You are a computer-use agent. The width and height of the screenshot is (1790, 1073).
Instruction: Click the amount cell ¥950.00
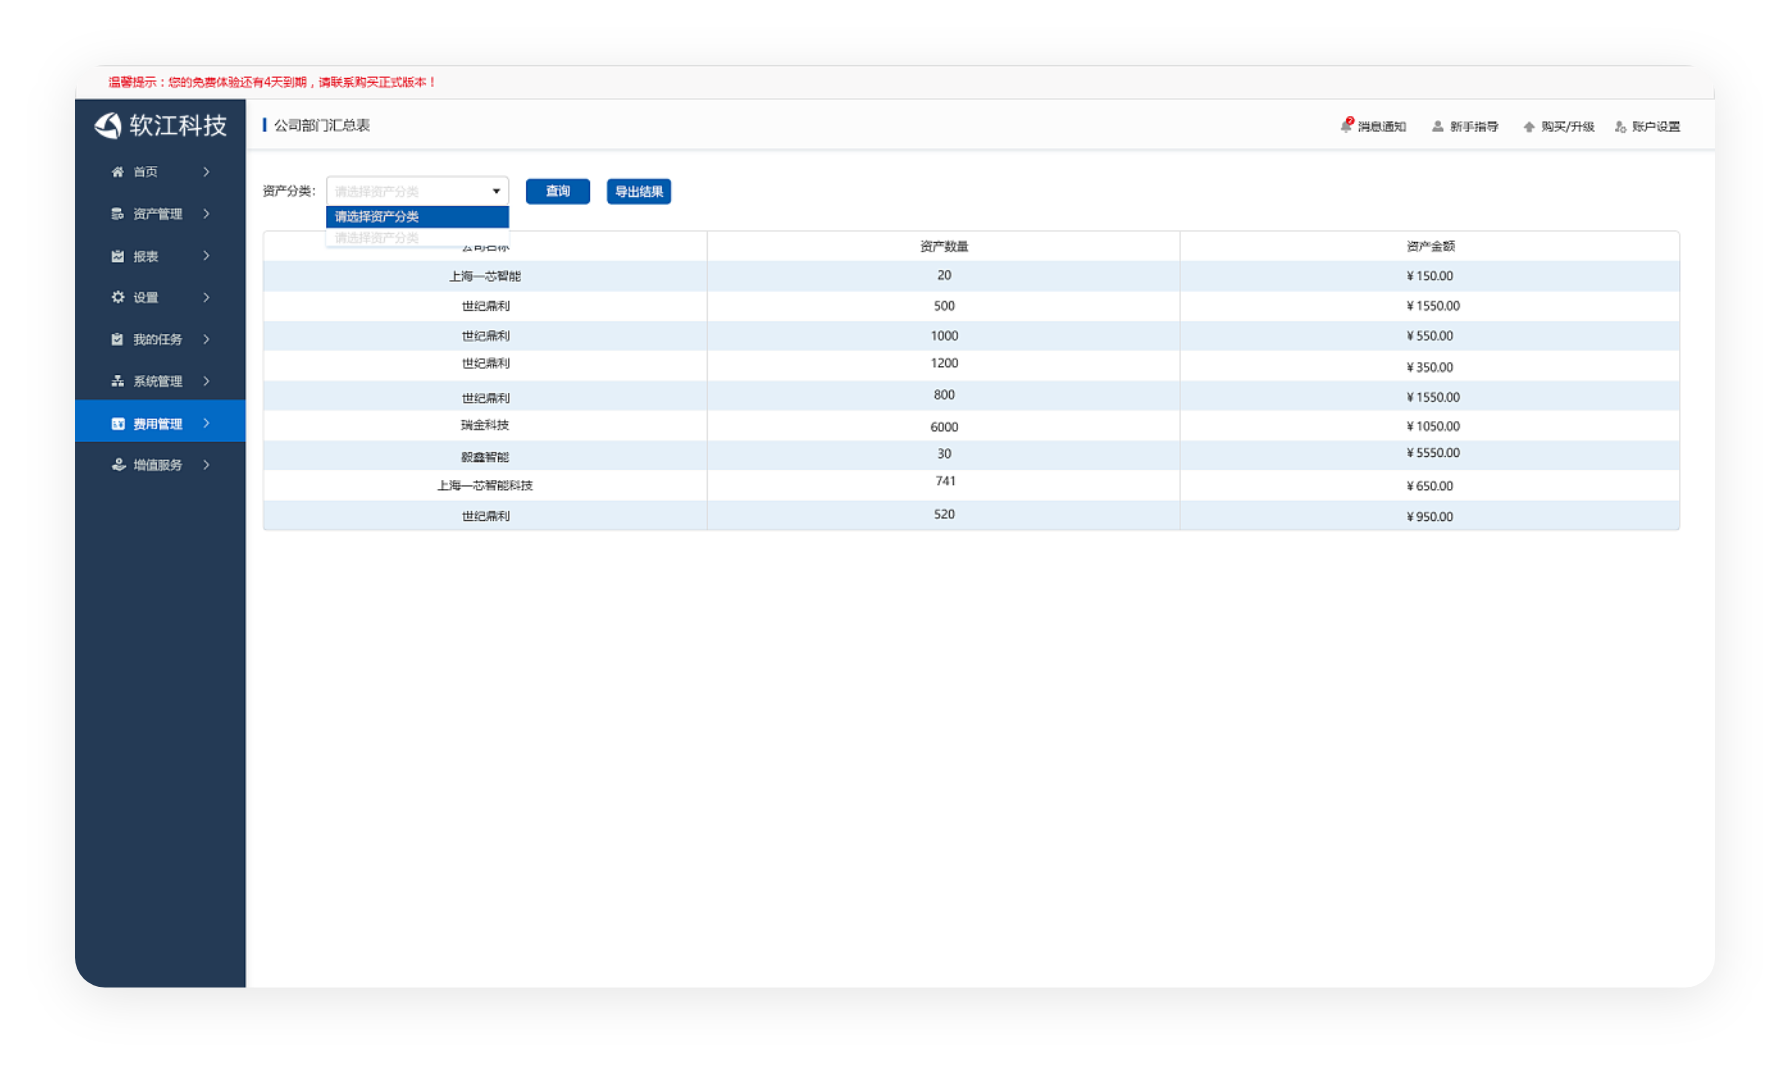(1430, 517)
